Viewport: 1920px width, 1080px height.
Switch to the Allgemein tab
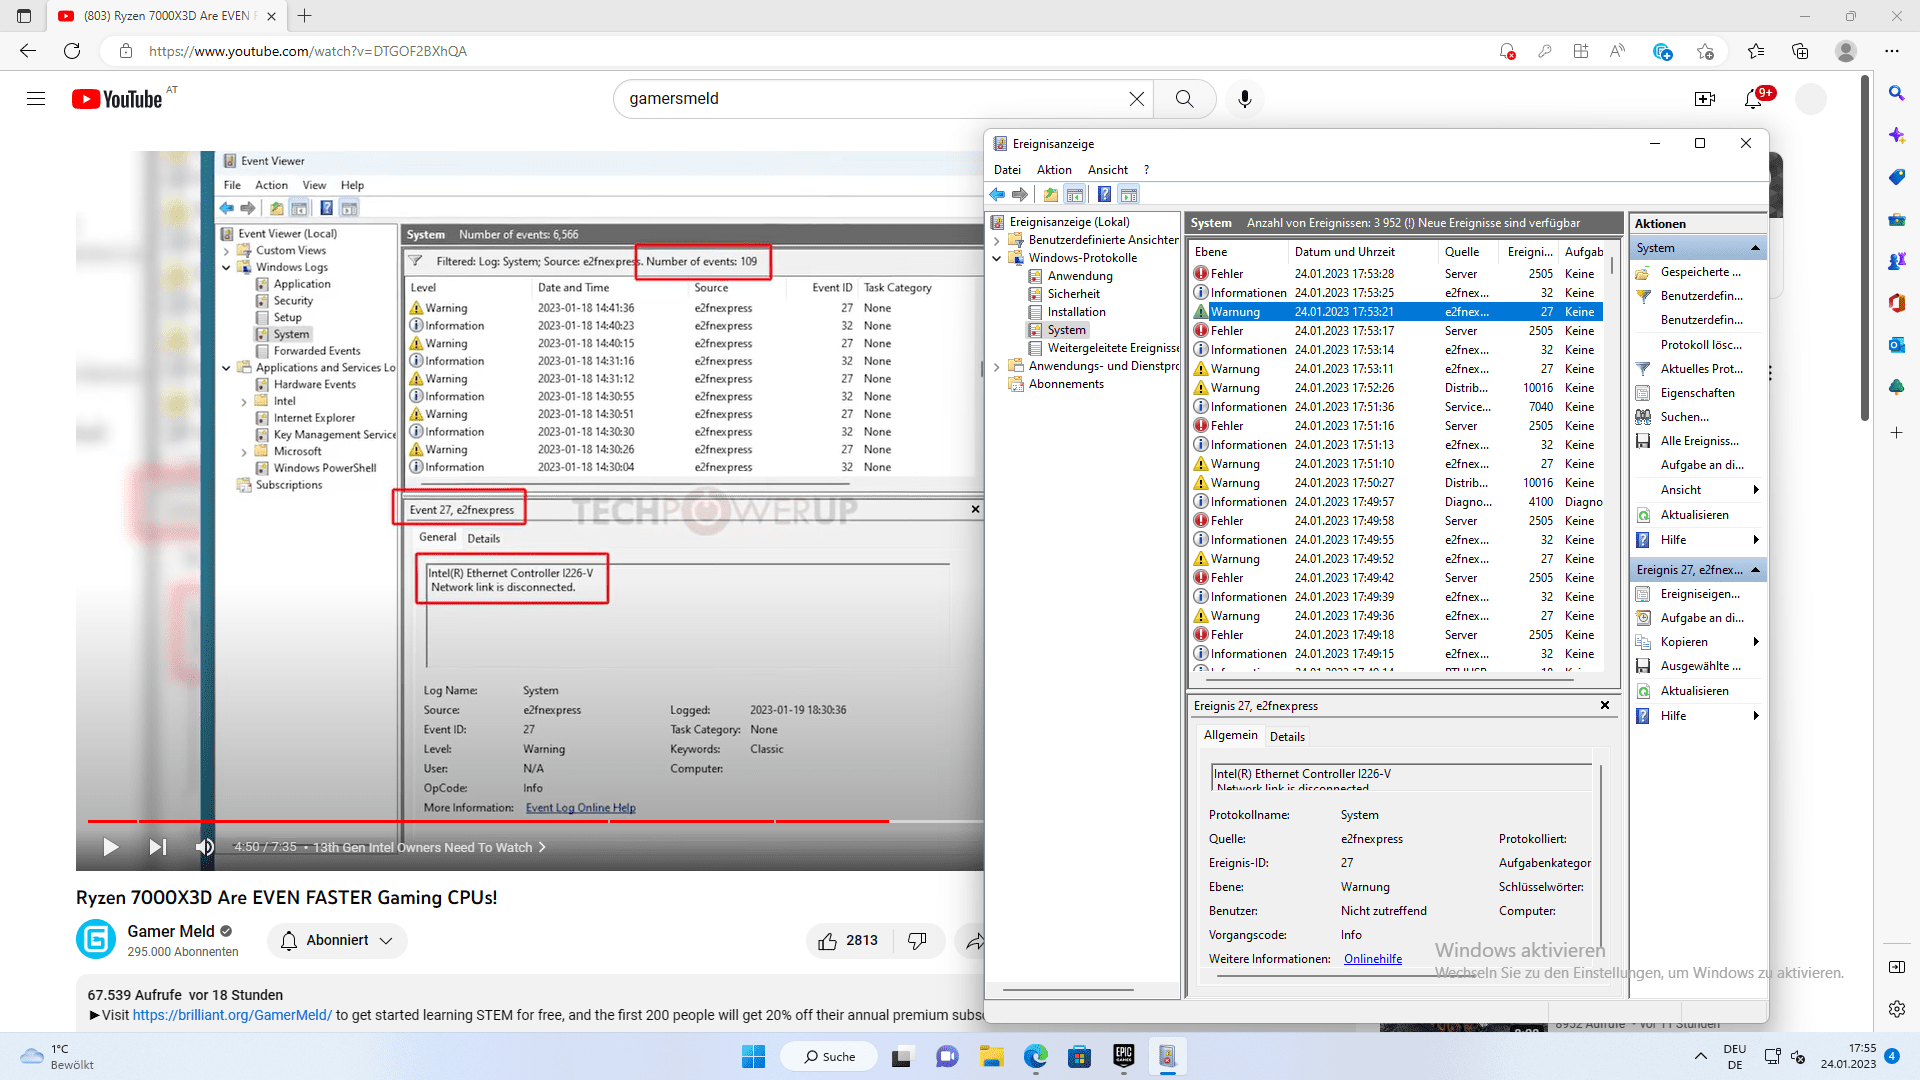pos(1231,735)
